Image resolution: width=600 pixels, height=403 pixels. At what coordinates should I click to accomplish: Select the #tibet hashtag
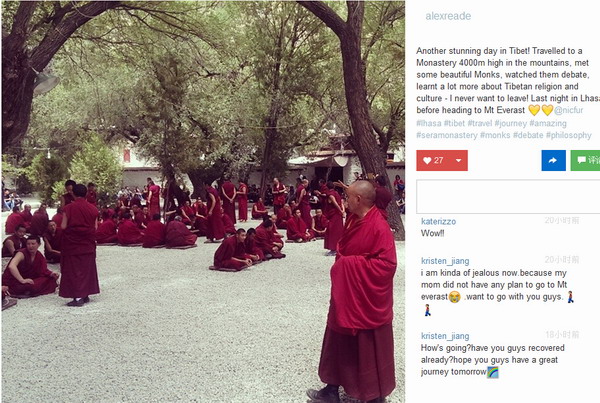click(x=454, y=123)
